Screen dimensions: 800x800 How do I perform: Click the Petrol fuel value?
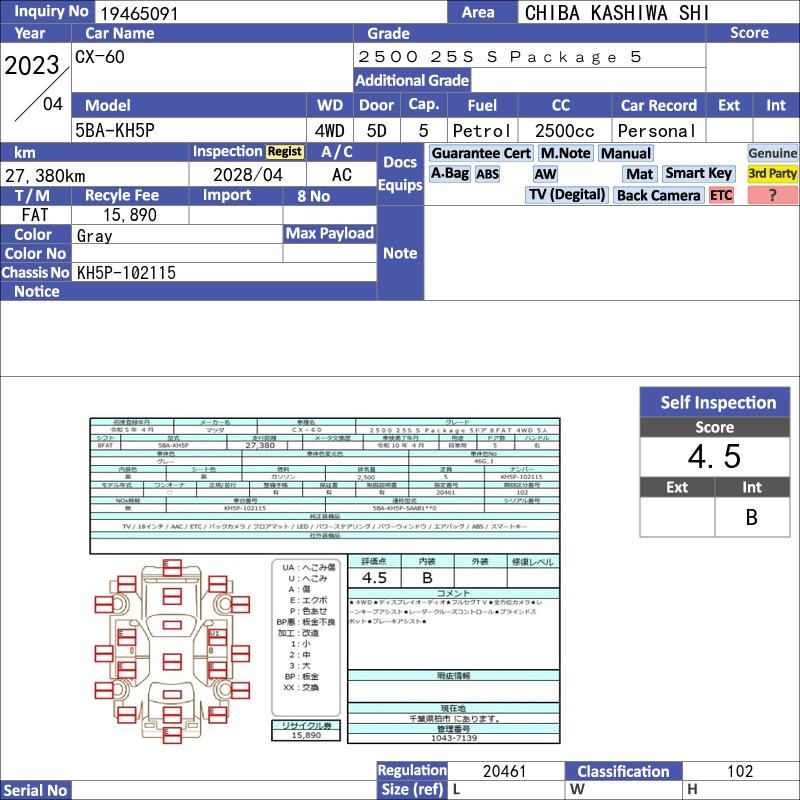click(x=482, y=131)
